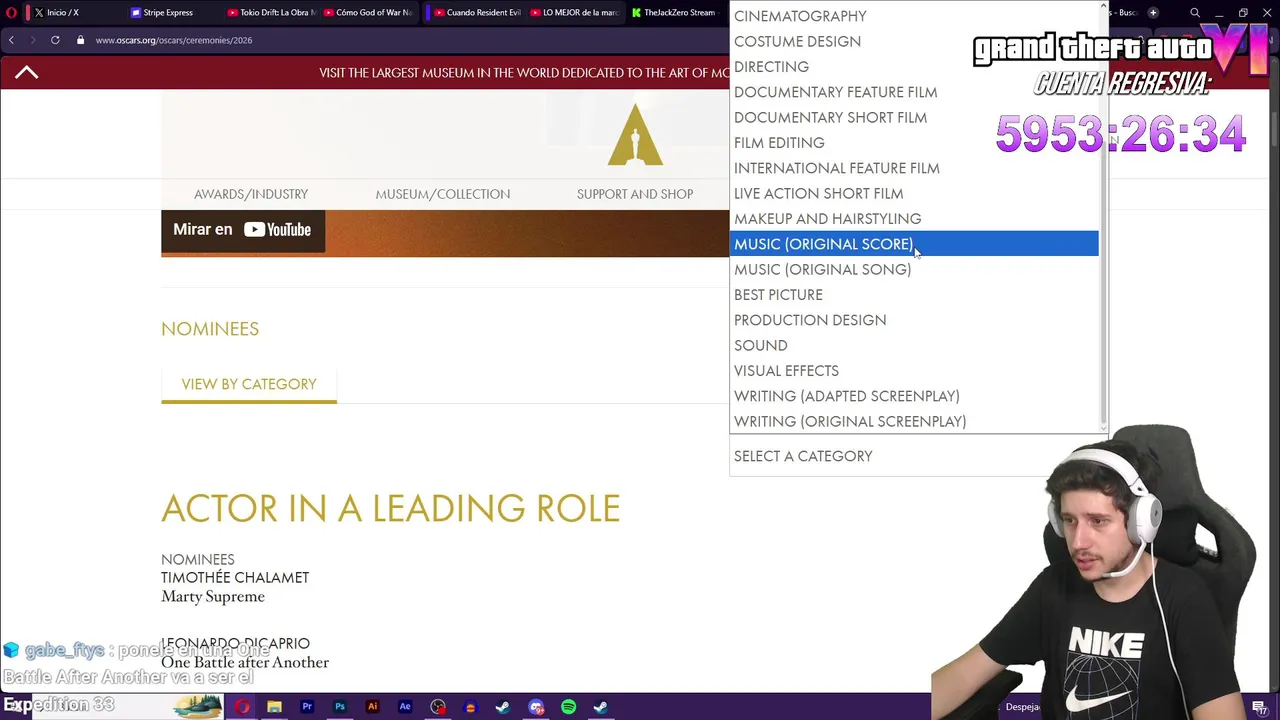Open the SUPPORT AND SHOP nav menu
Screen dimensions: 1280x720
tap(635, 194)
